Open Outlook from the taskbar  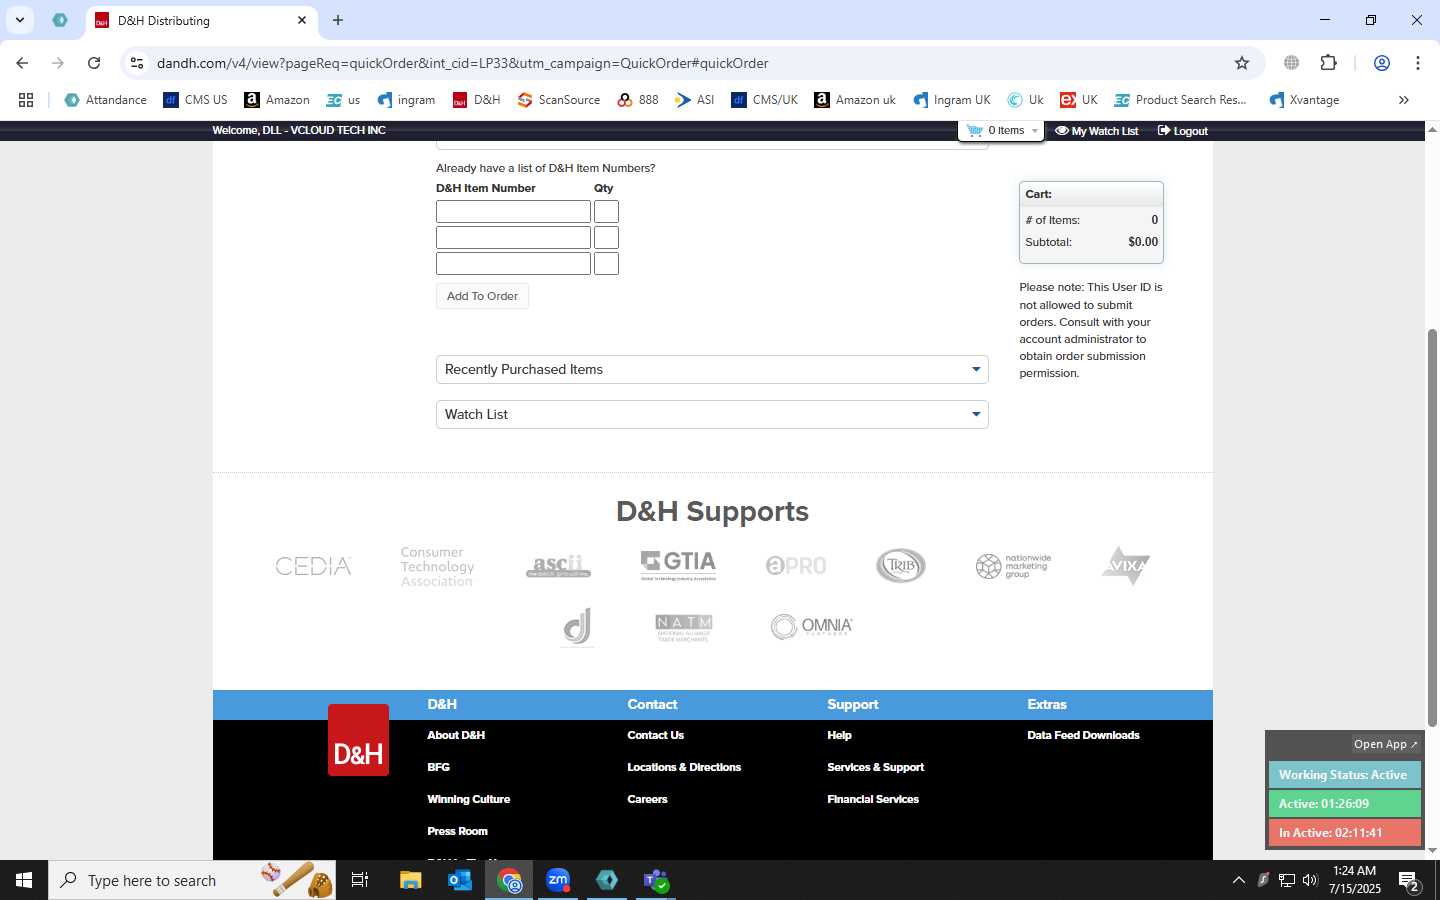(x=460, y=880)
